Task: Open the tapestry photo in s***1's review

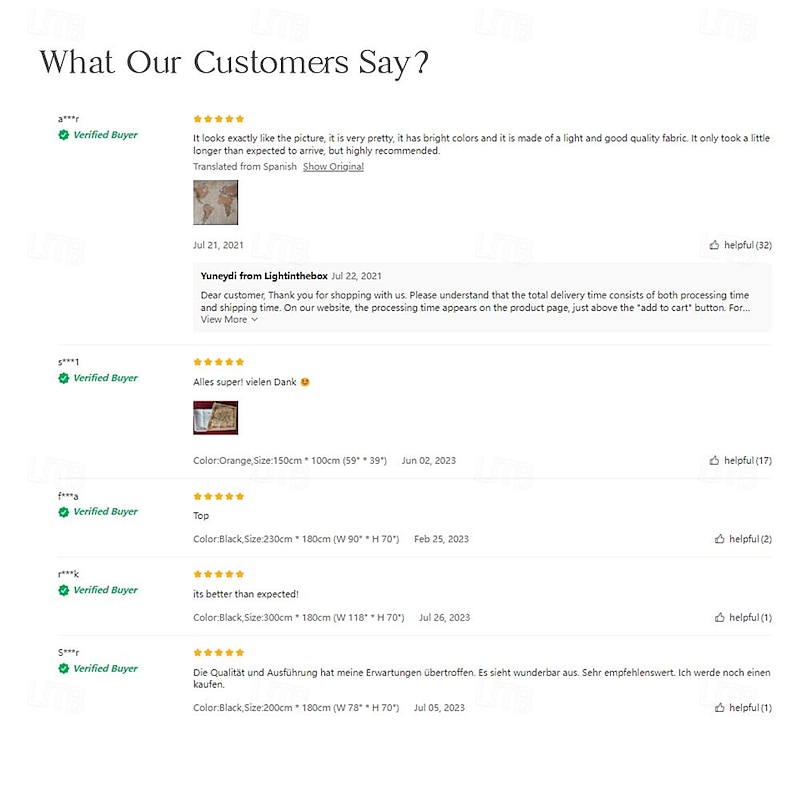Action: click(215, 418)
